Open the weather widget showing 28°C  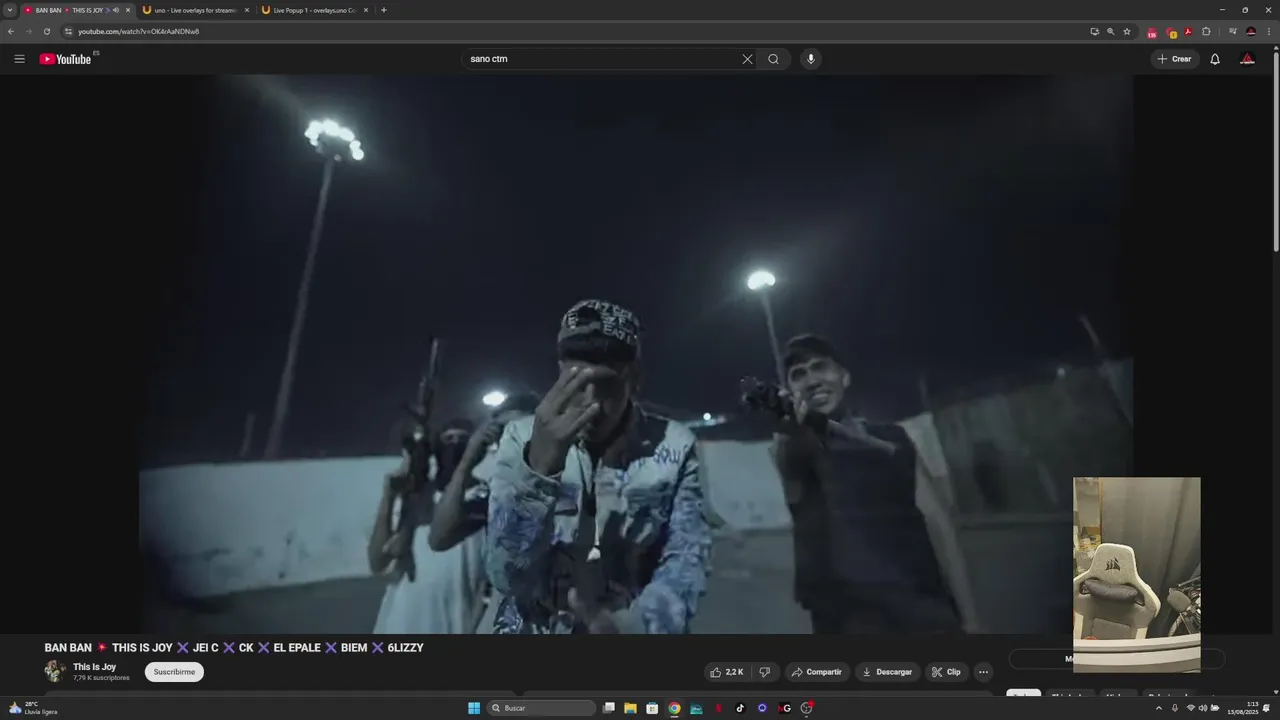point(32,708)
